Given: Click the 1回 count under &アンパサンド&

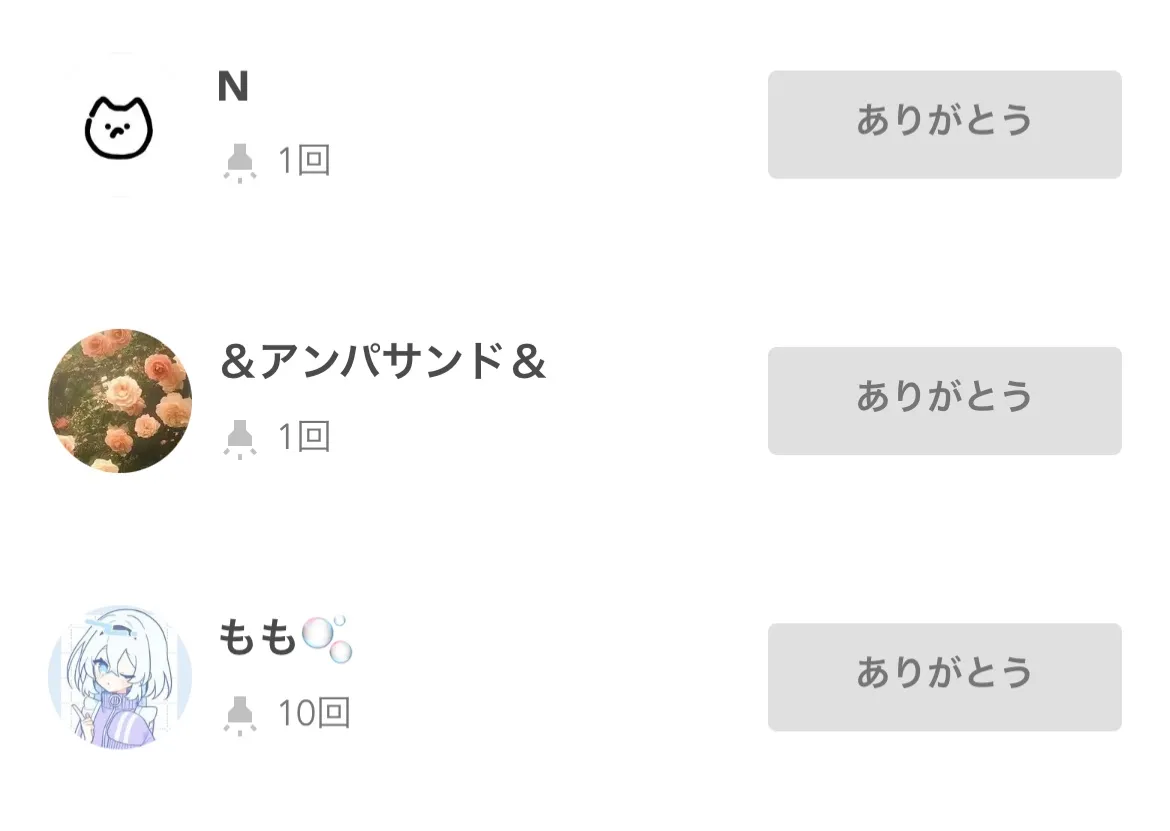Looking at the screenshot, I should 304,437.
